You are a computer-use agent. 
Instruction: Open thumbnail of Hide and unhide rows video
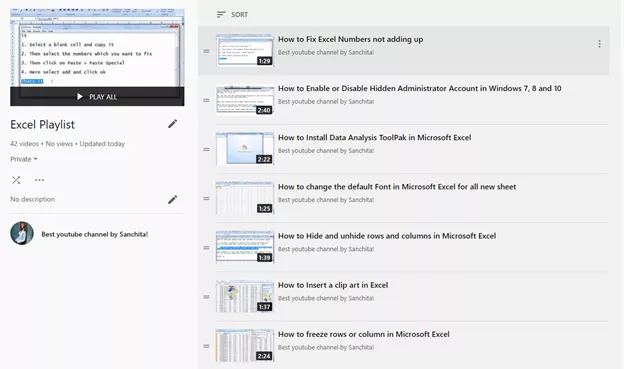[245, 247]
